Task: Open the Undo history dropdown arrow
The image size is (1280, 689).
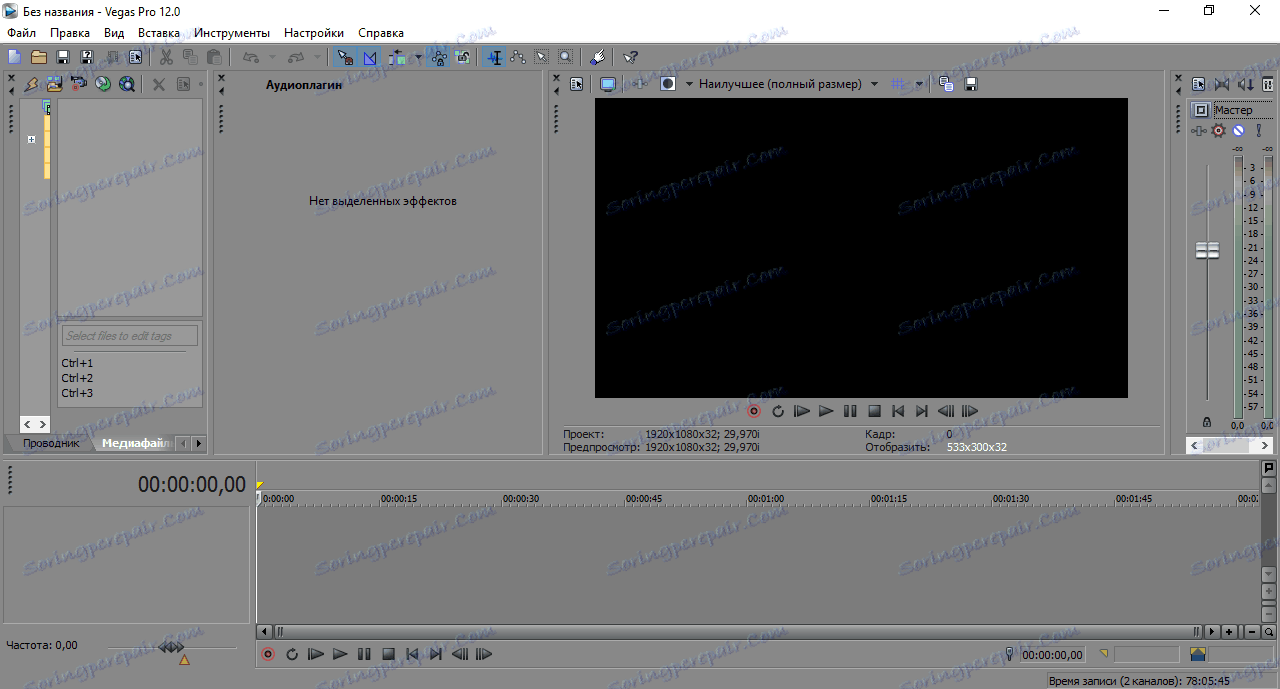Action: pos(272,57)
